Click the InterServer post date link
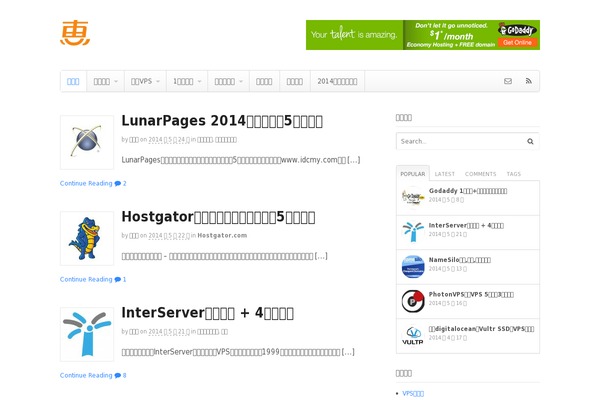The image size is (600, 400). [169, 331]
